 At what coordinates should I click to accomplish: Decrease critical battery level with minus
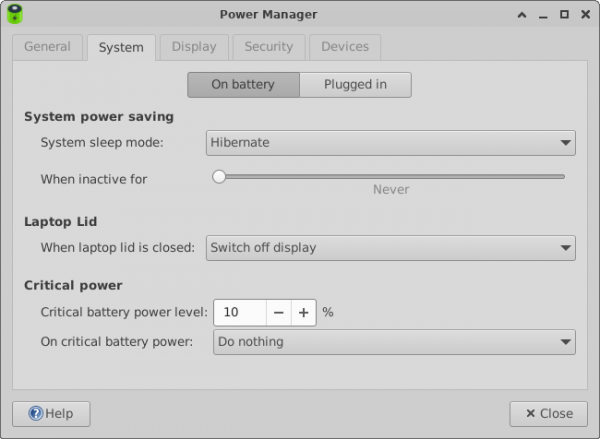pos(279,313)
